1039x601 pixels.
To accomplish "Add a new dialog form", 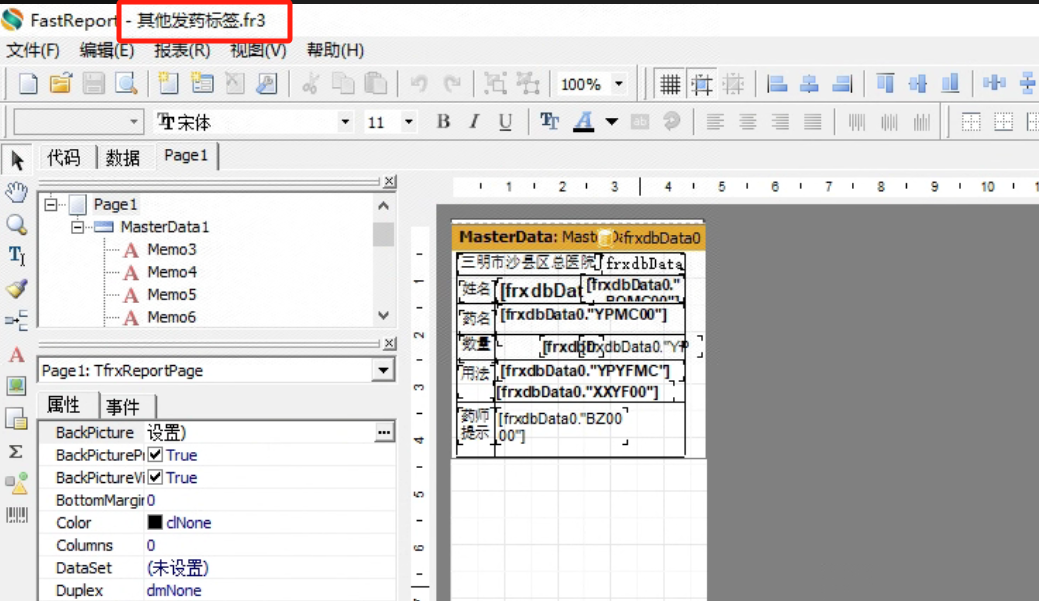I will coord(201,84).
